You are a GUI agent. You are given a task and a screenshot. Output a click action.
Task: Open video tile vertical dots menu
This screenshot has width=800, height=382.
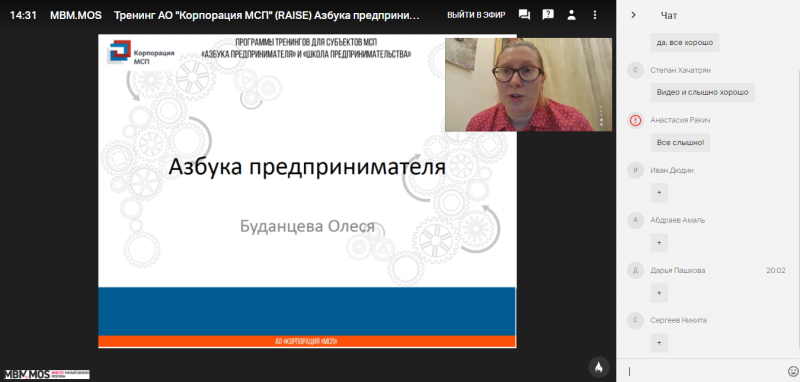[601, 116]
